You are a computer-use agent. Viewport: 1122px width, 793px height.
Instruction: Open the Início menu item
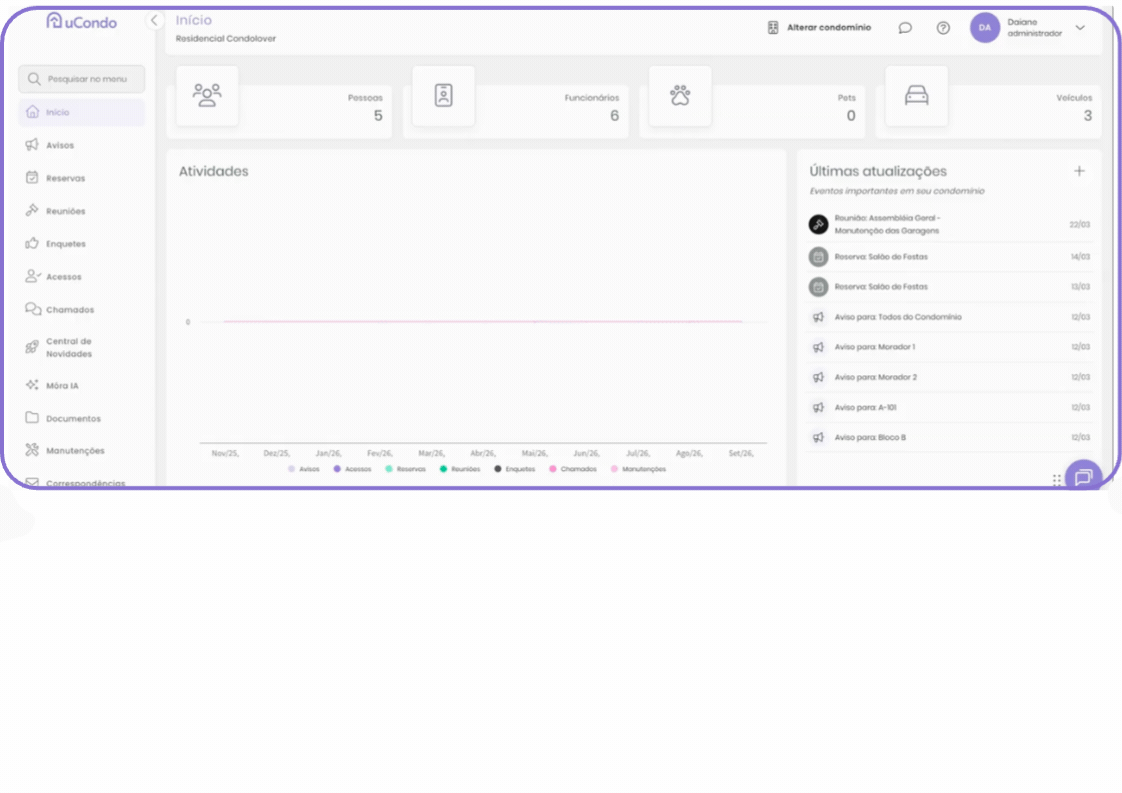(x=82, y=112)
